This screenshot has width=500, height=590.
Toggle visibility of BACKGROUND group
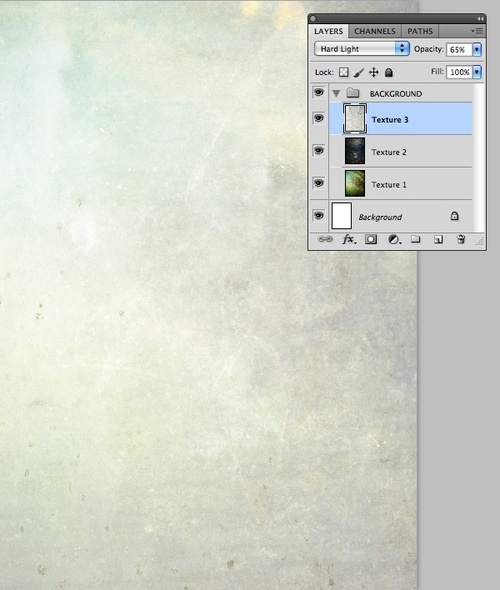[319, 92]
